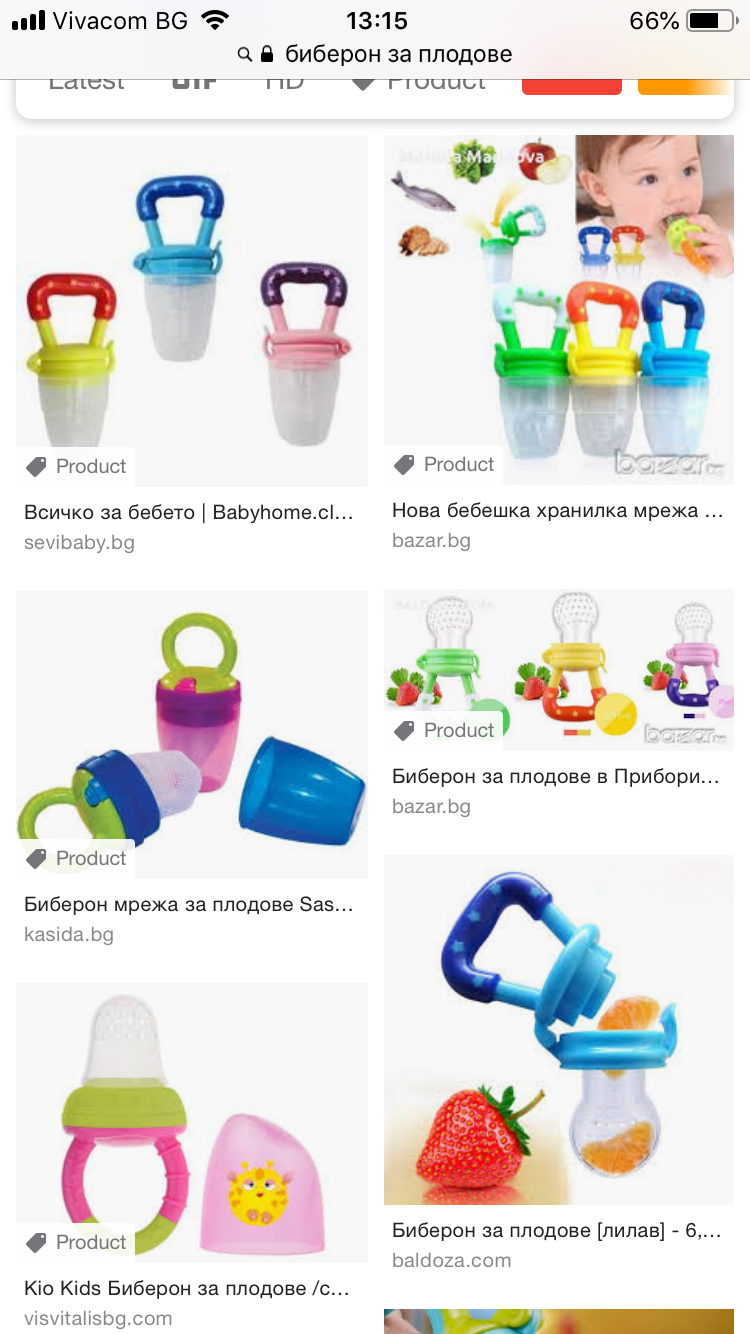The image size is (750, 1334).
Task: Open Биберон за плодове [лилав] baldoza.com link
Action: pyautogui.click(x=557, y=1231)
